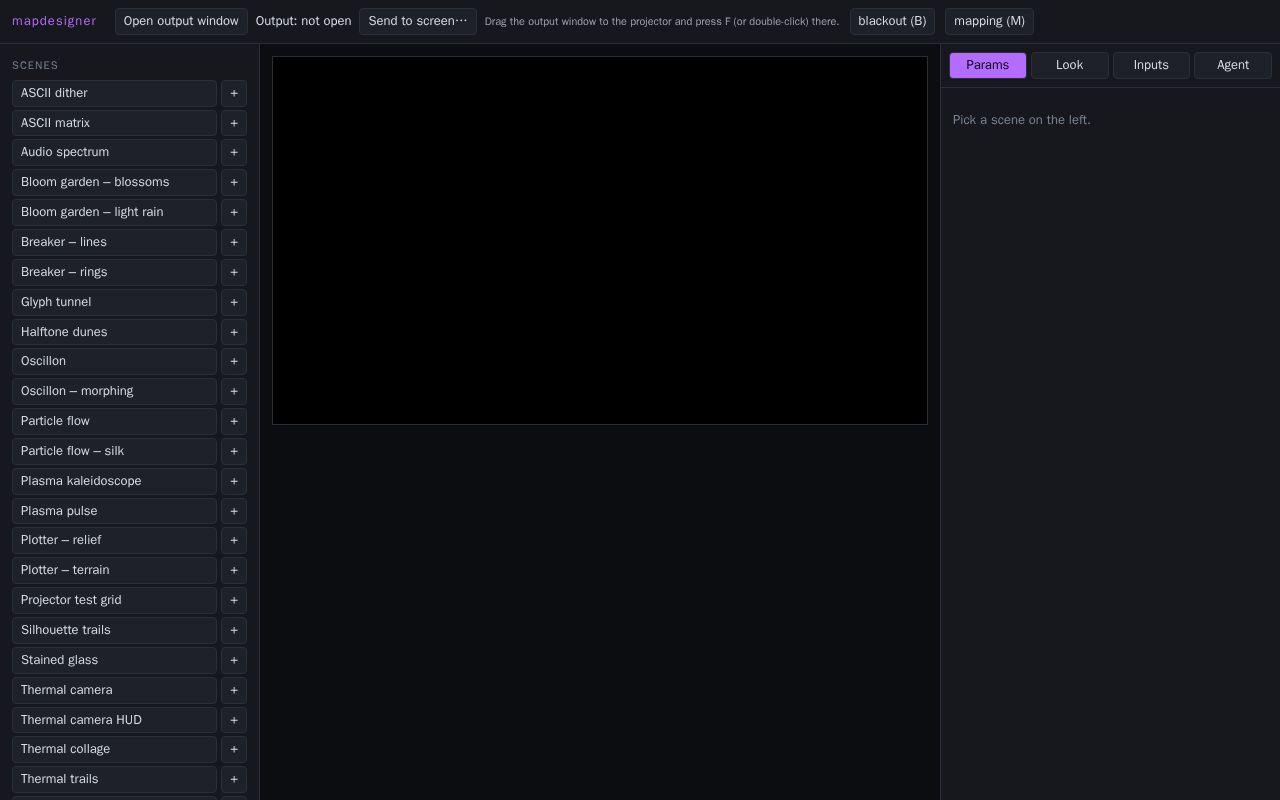This screenshot has width=1280, height=800.
Task: Click plus beside Thermal camera
Action: click(x=234, y=690)
